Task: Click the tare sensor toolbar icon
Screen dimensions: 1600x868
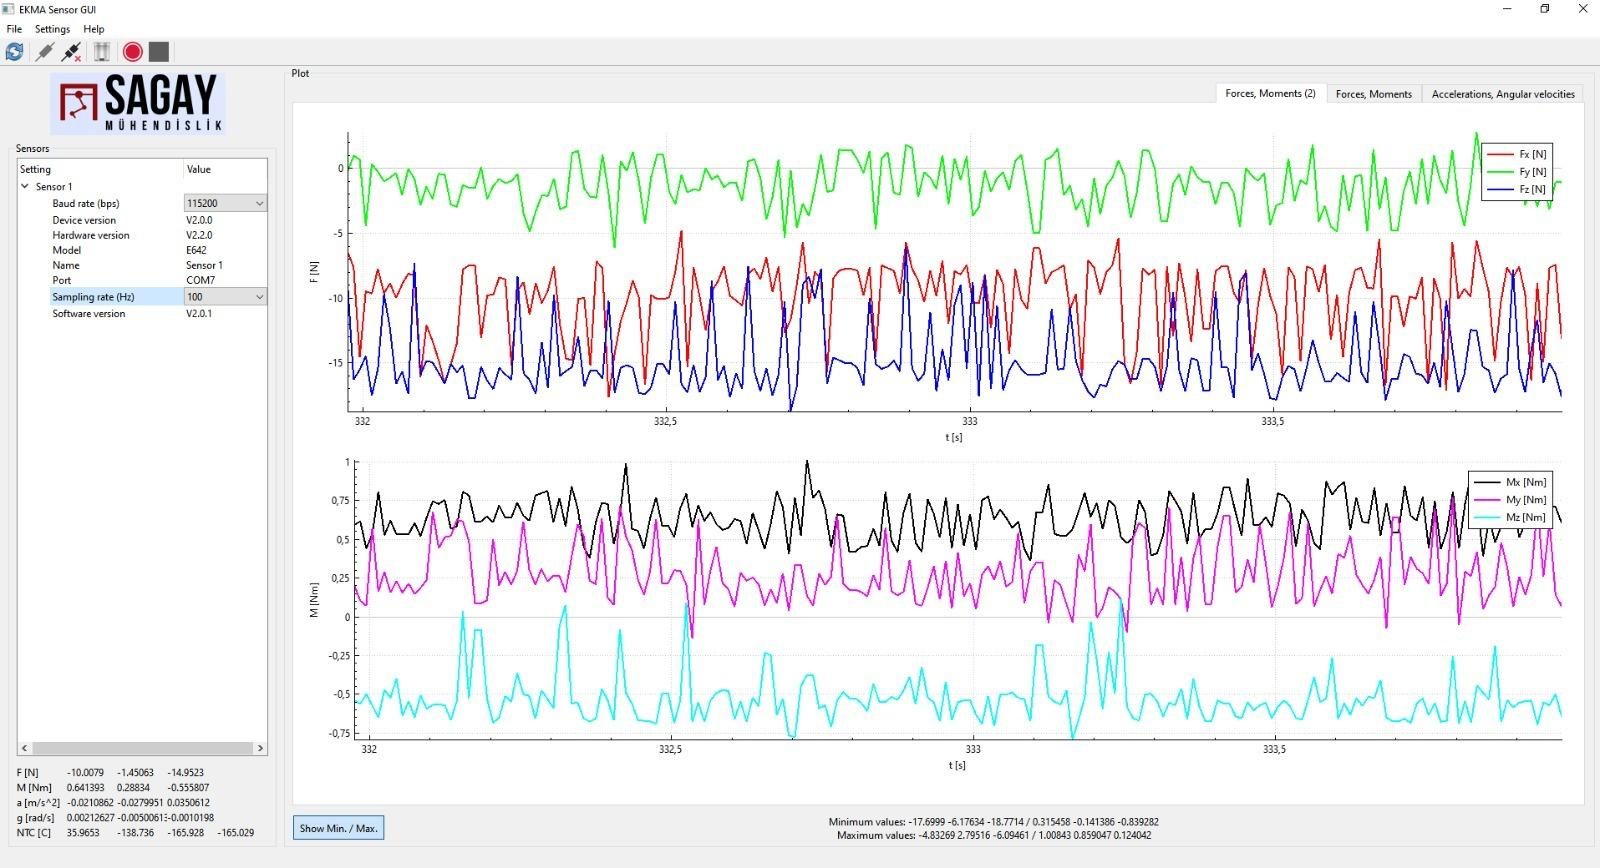Action: [x=101, y=52]
